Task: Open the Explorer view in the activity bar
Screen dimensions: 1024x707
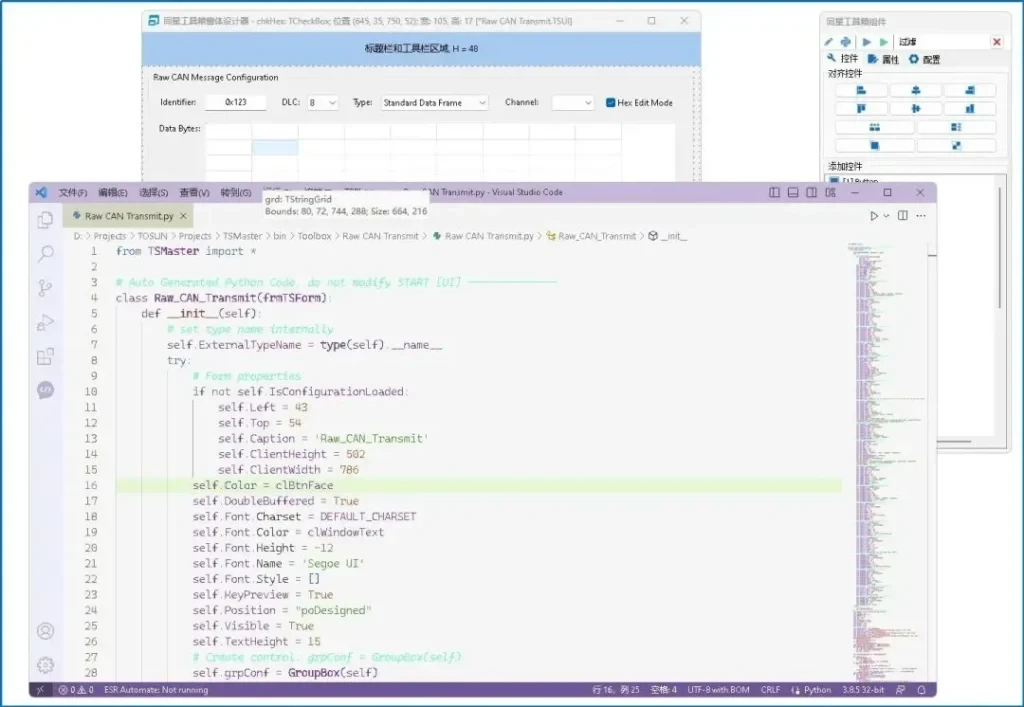Action: pos(45,220)
